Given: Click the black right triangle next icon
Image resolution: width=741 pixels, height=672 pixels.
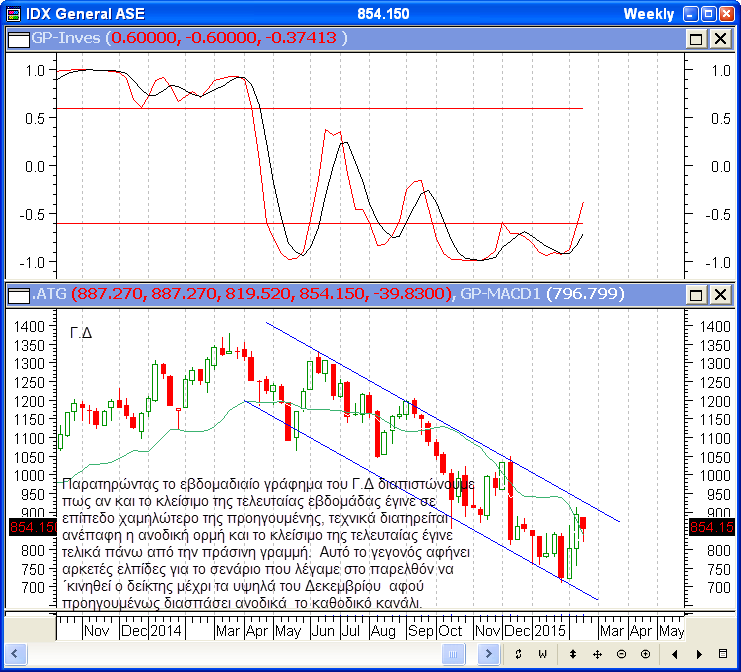Looking at the screenshot, I should pyautogui.click(x=699, y=654).
